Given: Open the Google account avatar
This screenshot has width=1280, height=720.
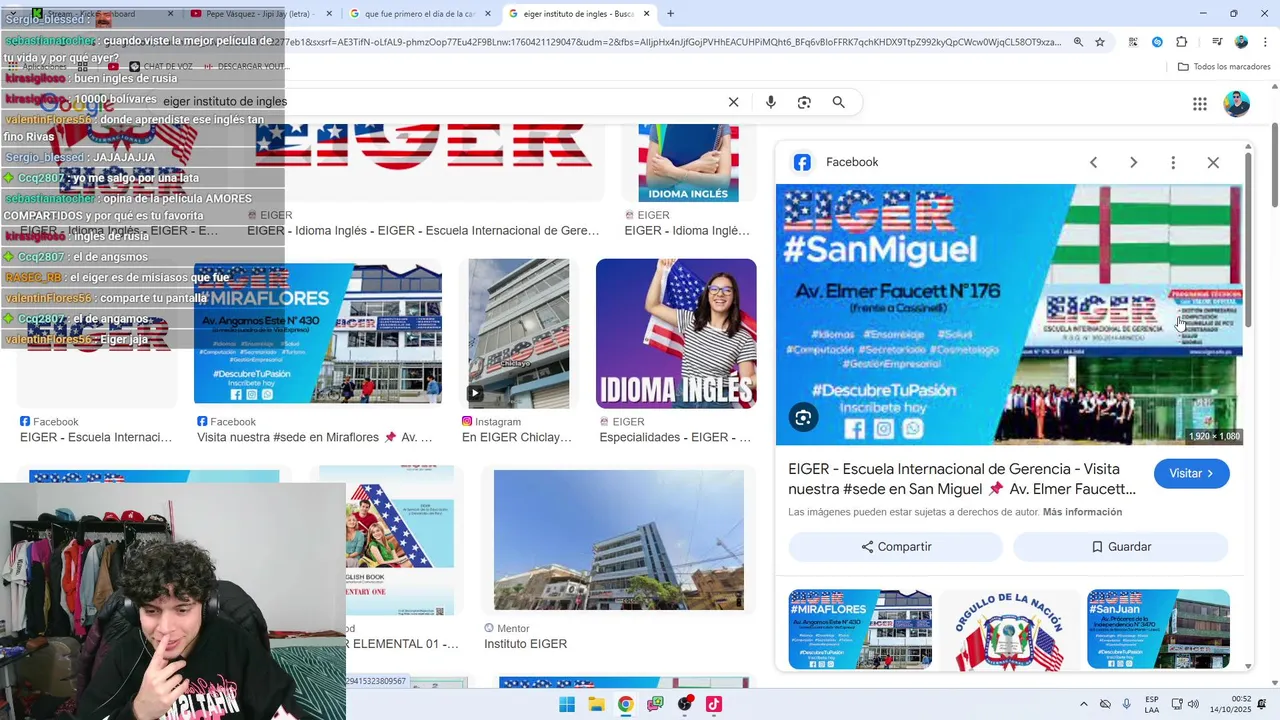Looking at the screenshot, I should point(1237,104).
